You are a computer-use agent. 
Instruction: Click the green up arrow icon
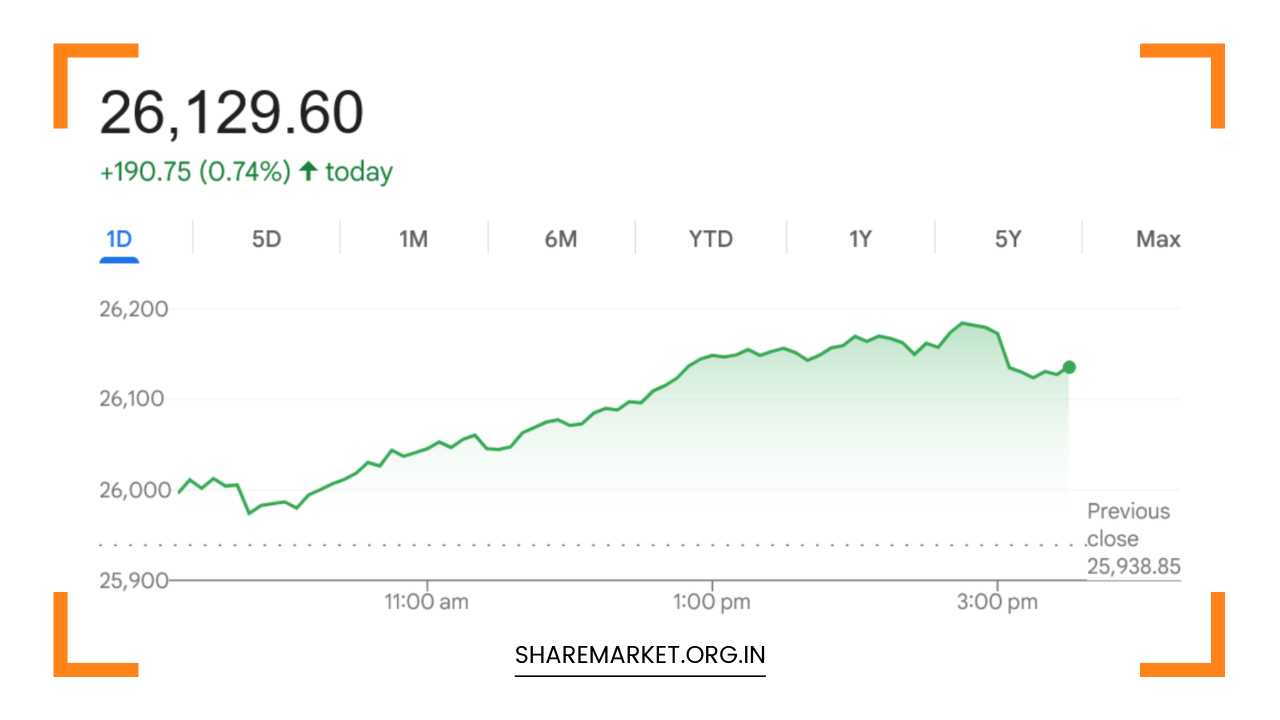(x=308, y=172)
